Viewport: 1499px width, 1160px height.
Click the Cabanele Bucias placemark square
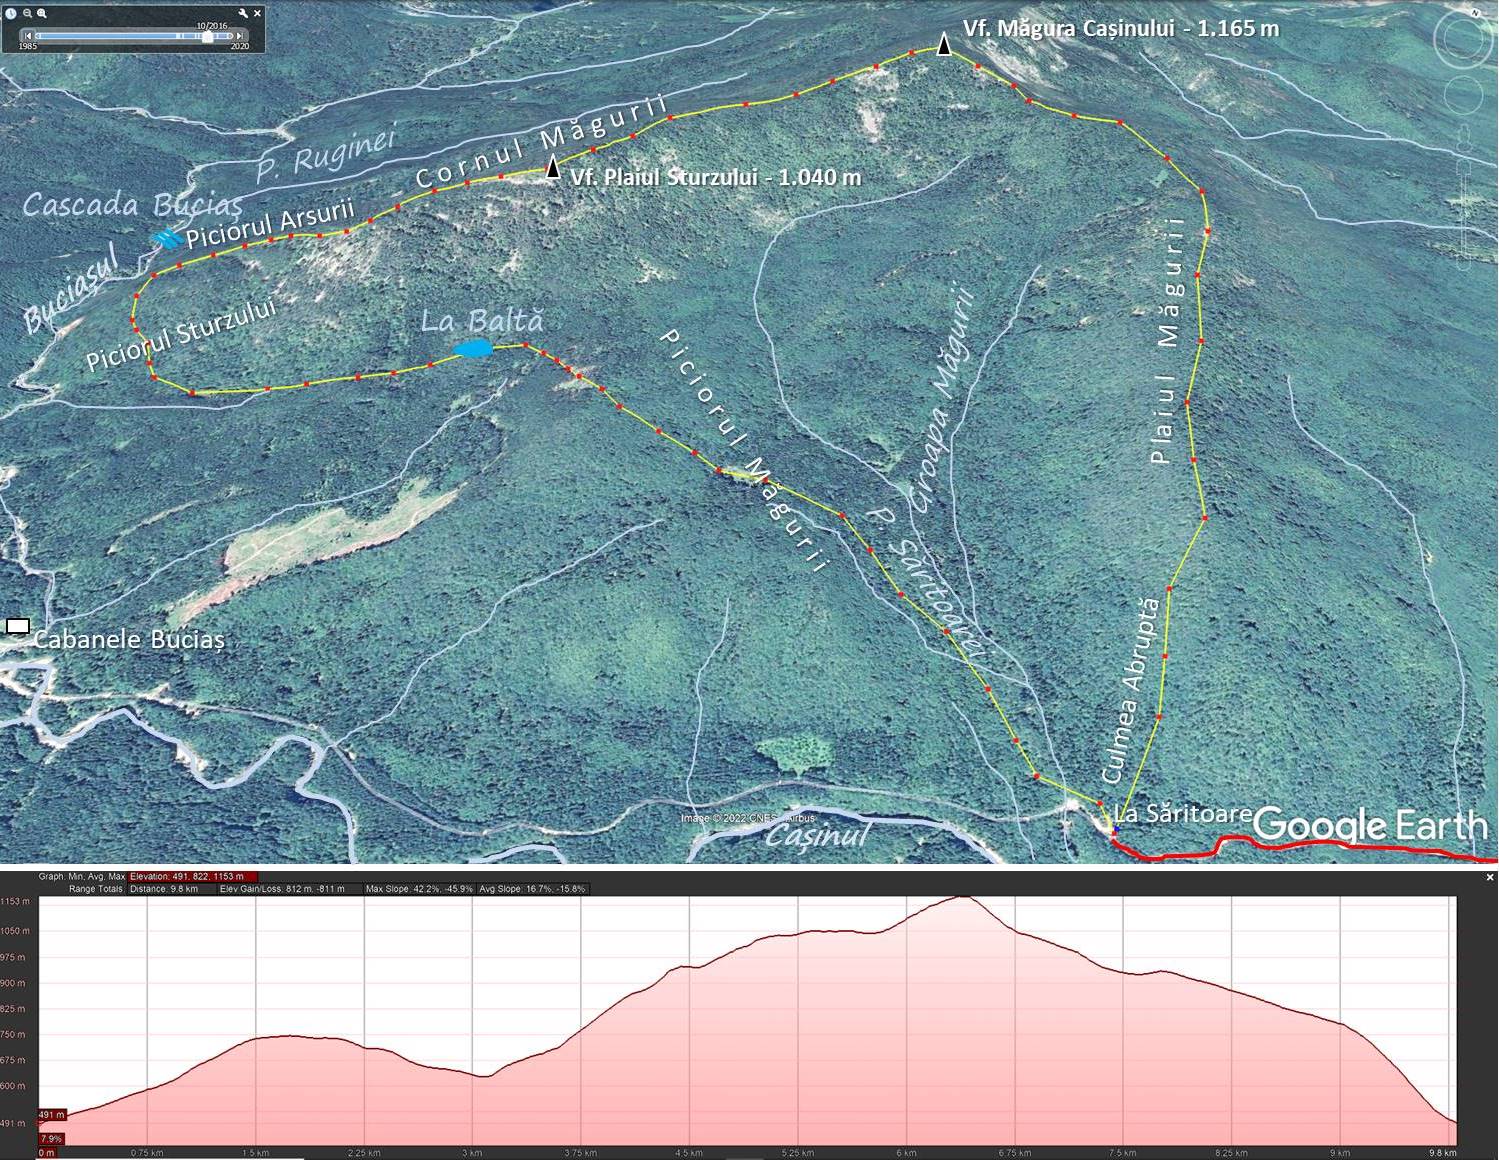pyautogui.click(x=18, y=626)
